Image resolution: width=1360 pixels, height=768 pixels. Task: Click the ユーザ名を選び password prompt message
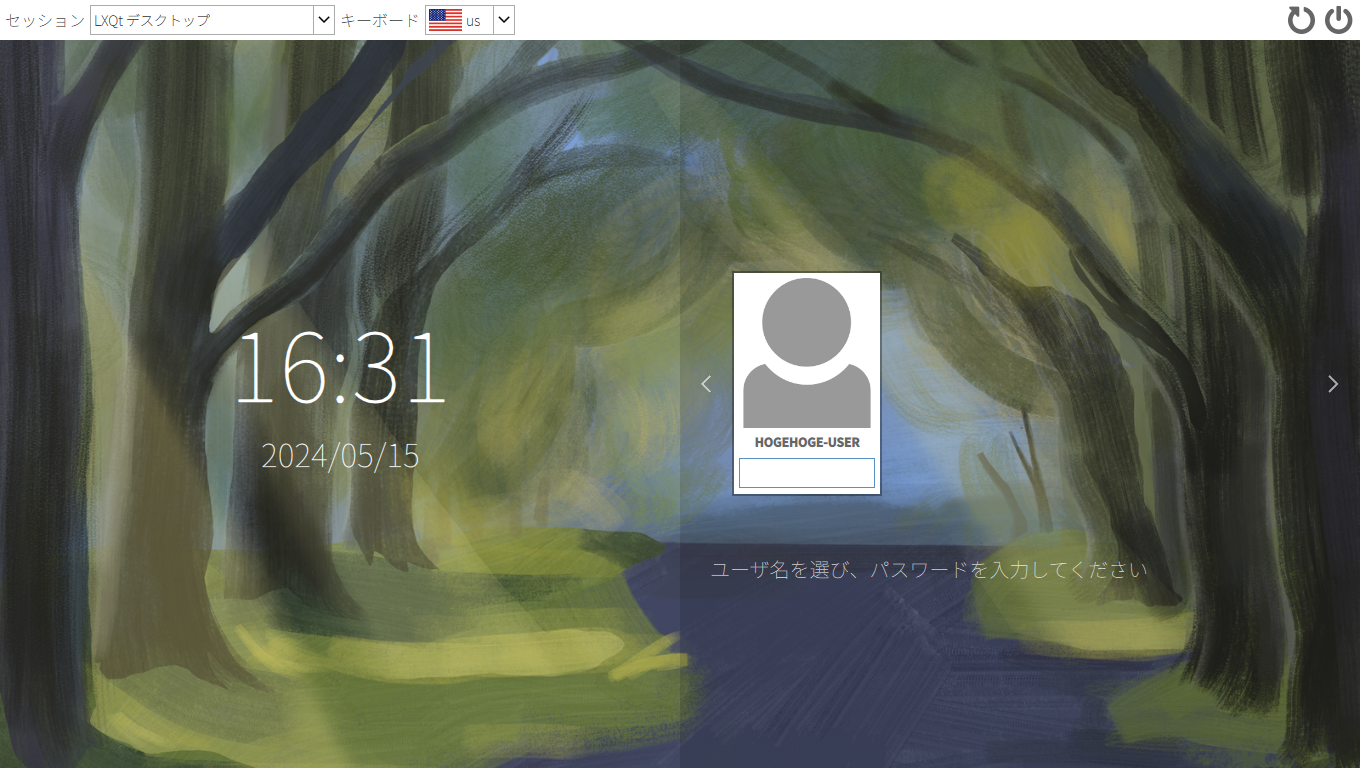(x=928, y=570)
